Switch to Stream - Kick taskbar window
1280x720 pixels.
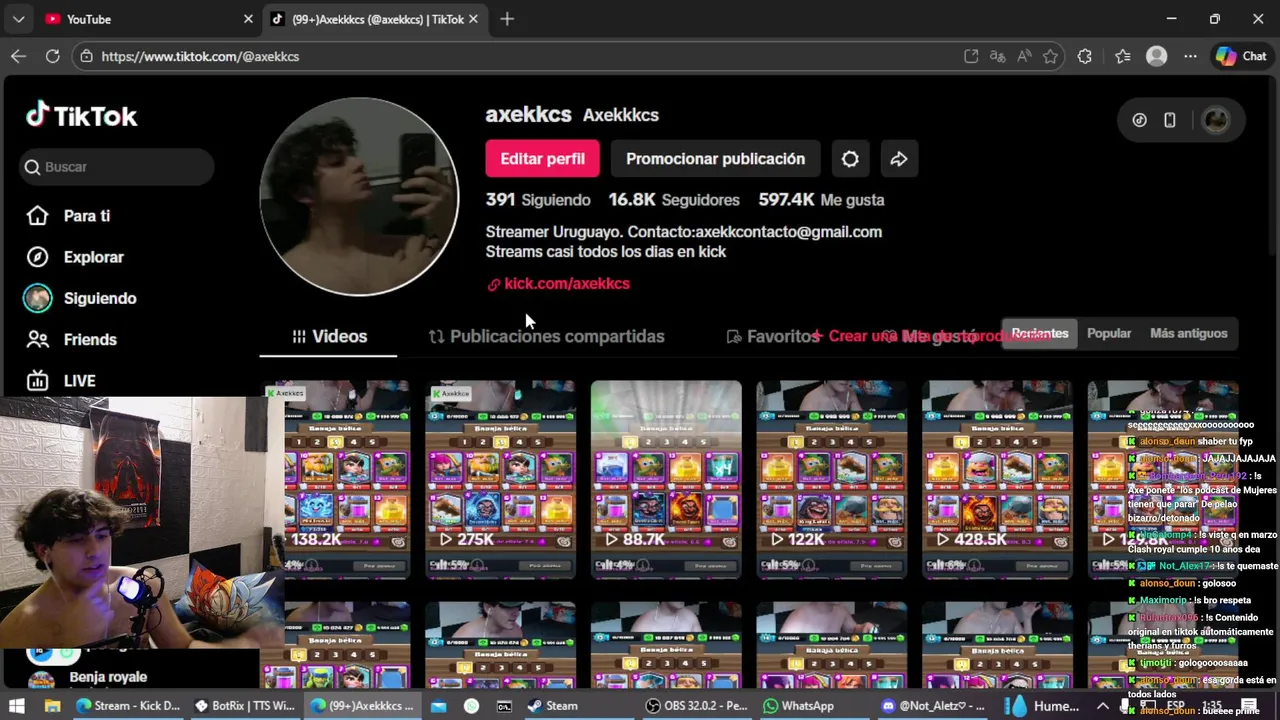click(x=128, y=706)
